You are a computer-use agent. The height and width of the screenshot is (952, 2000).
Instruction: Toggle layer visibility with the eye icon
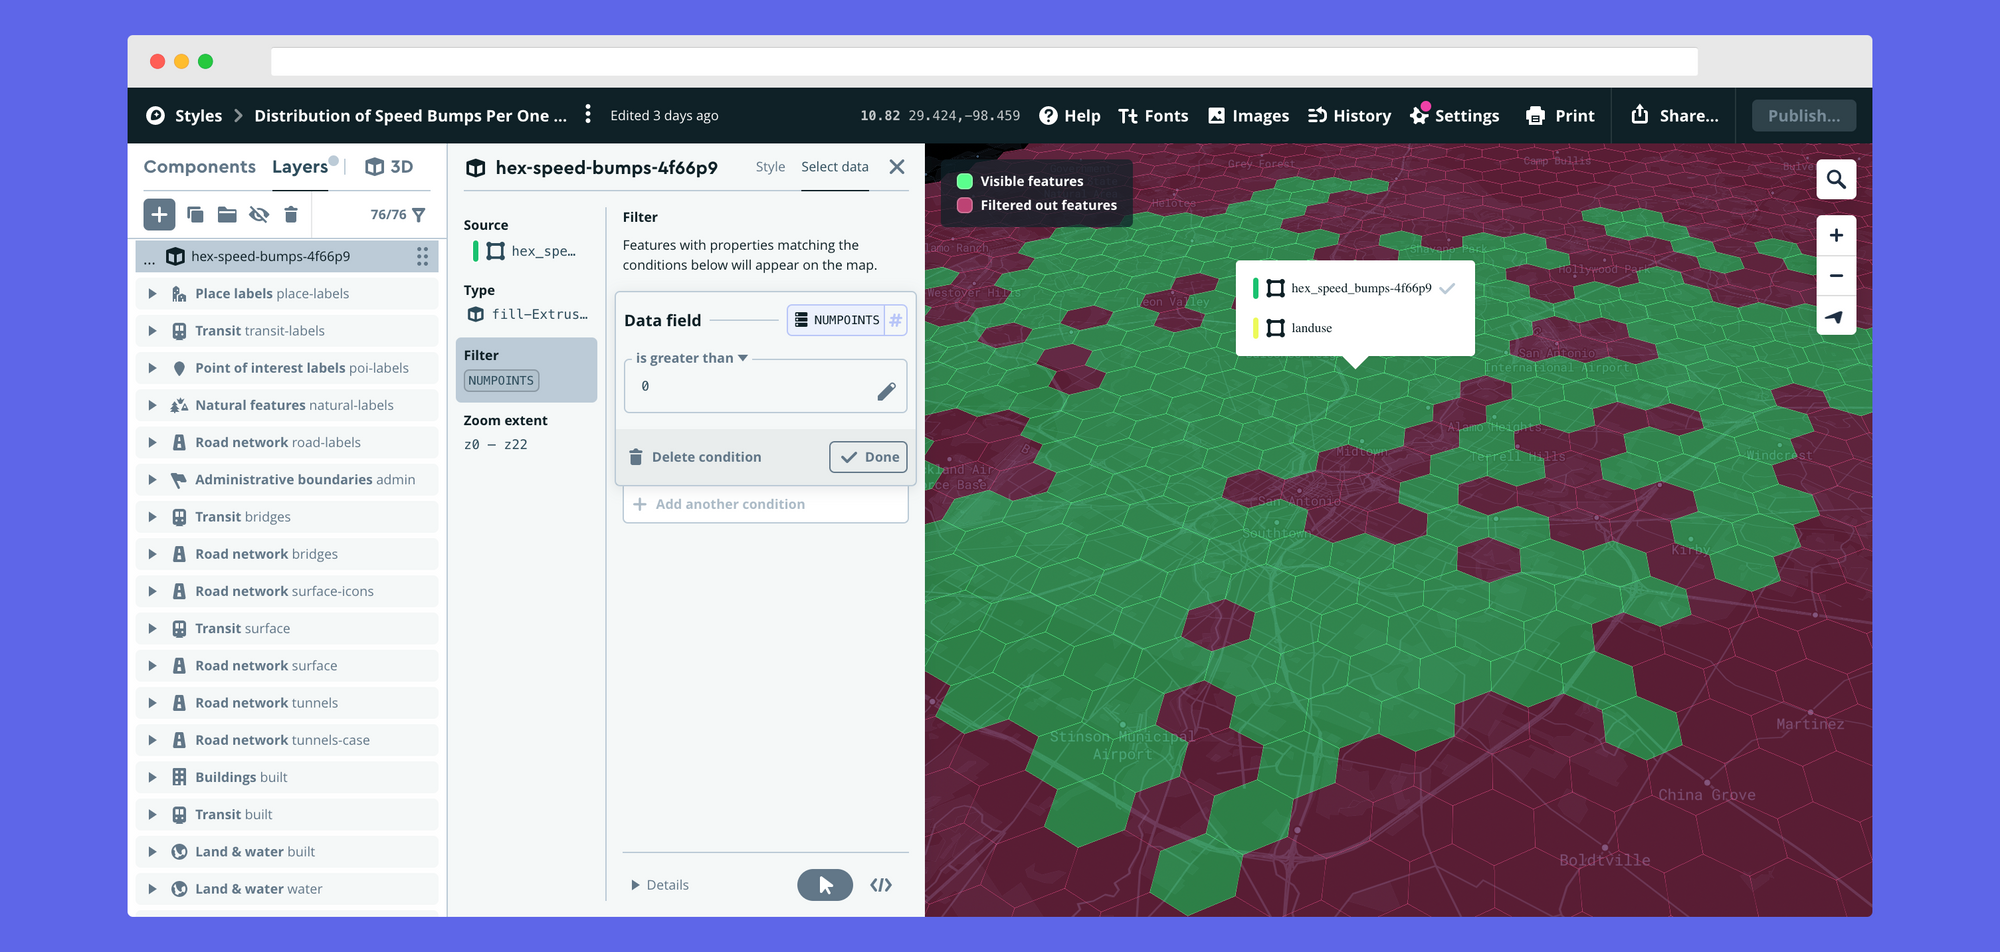click(x=259, y=215)
